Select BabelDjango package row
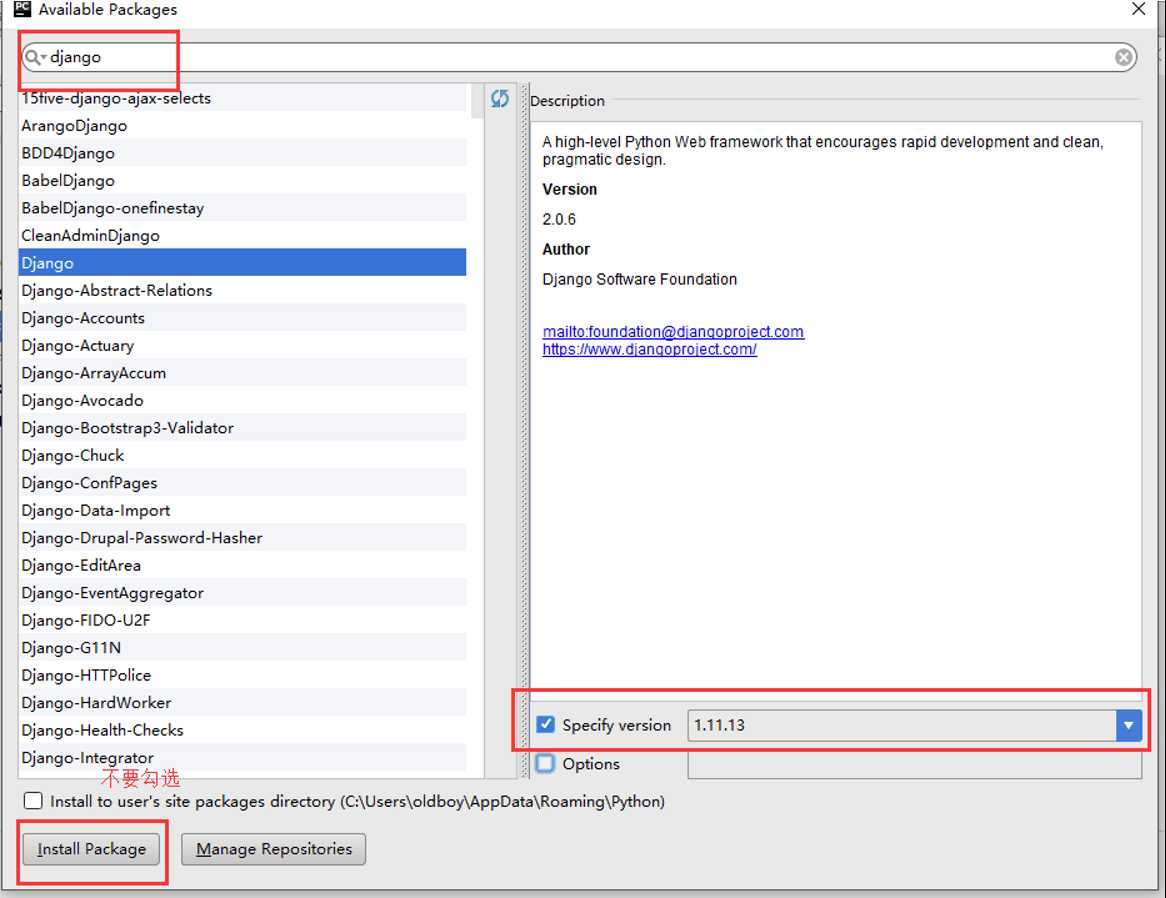Viewport: 1166px width, 898px height. click(x=242, y=181)
